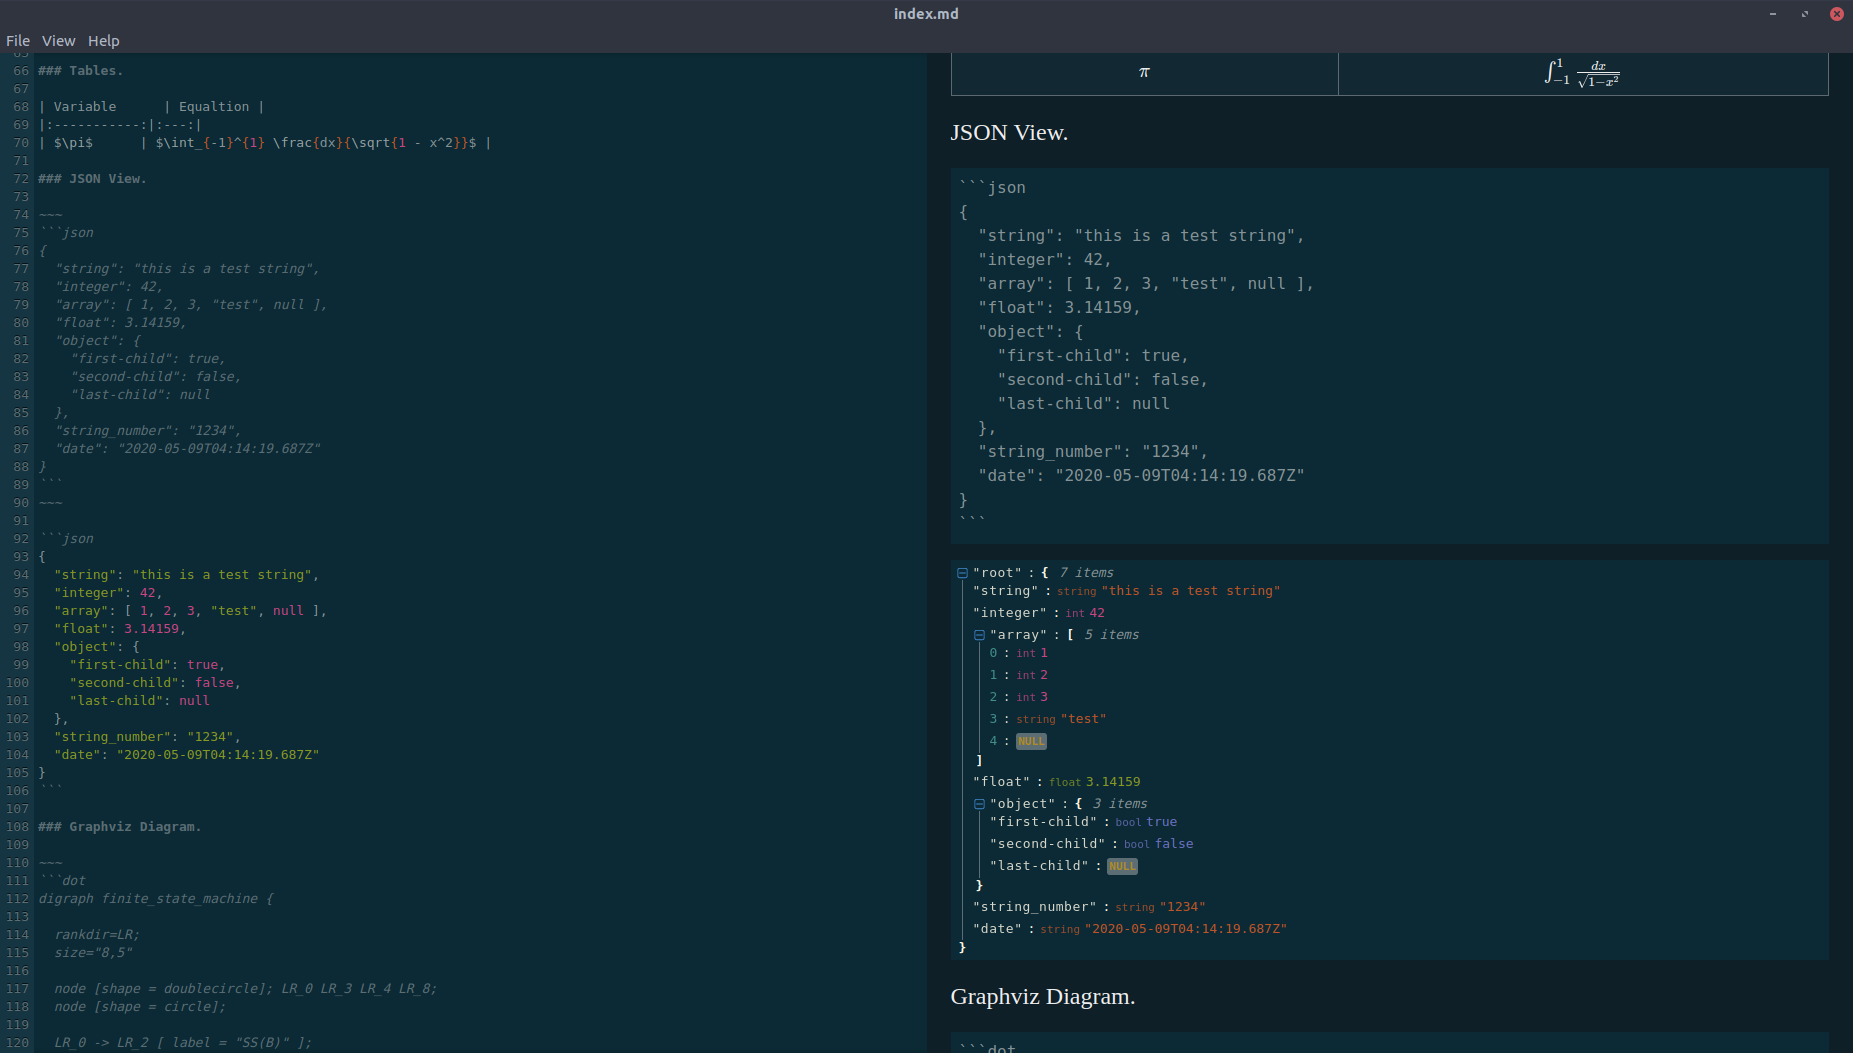Click line number 108 in the gutter
The width and height of the screenshot is (1853, 1053).
click(17, 827)
